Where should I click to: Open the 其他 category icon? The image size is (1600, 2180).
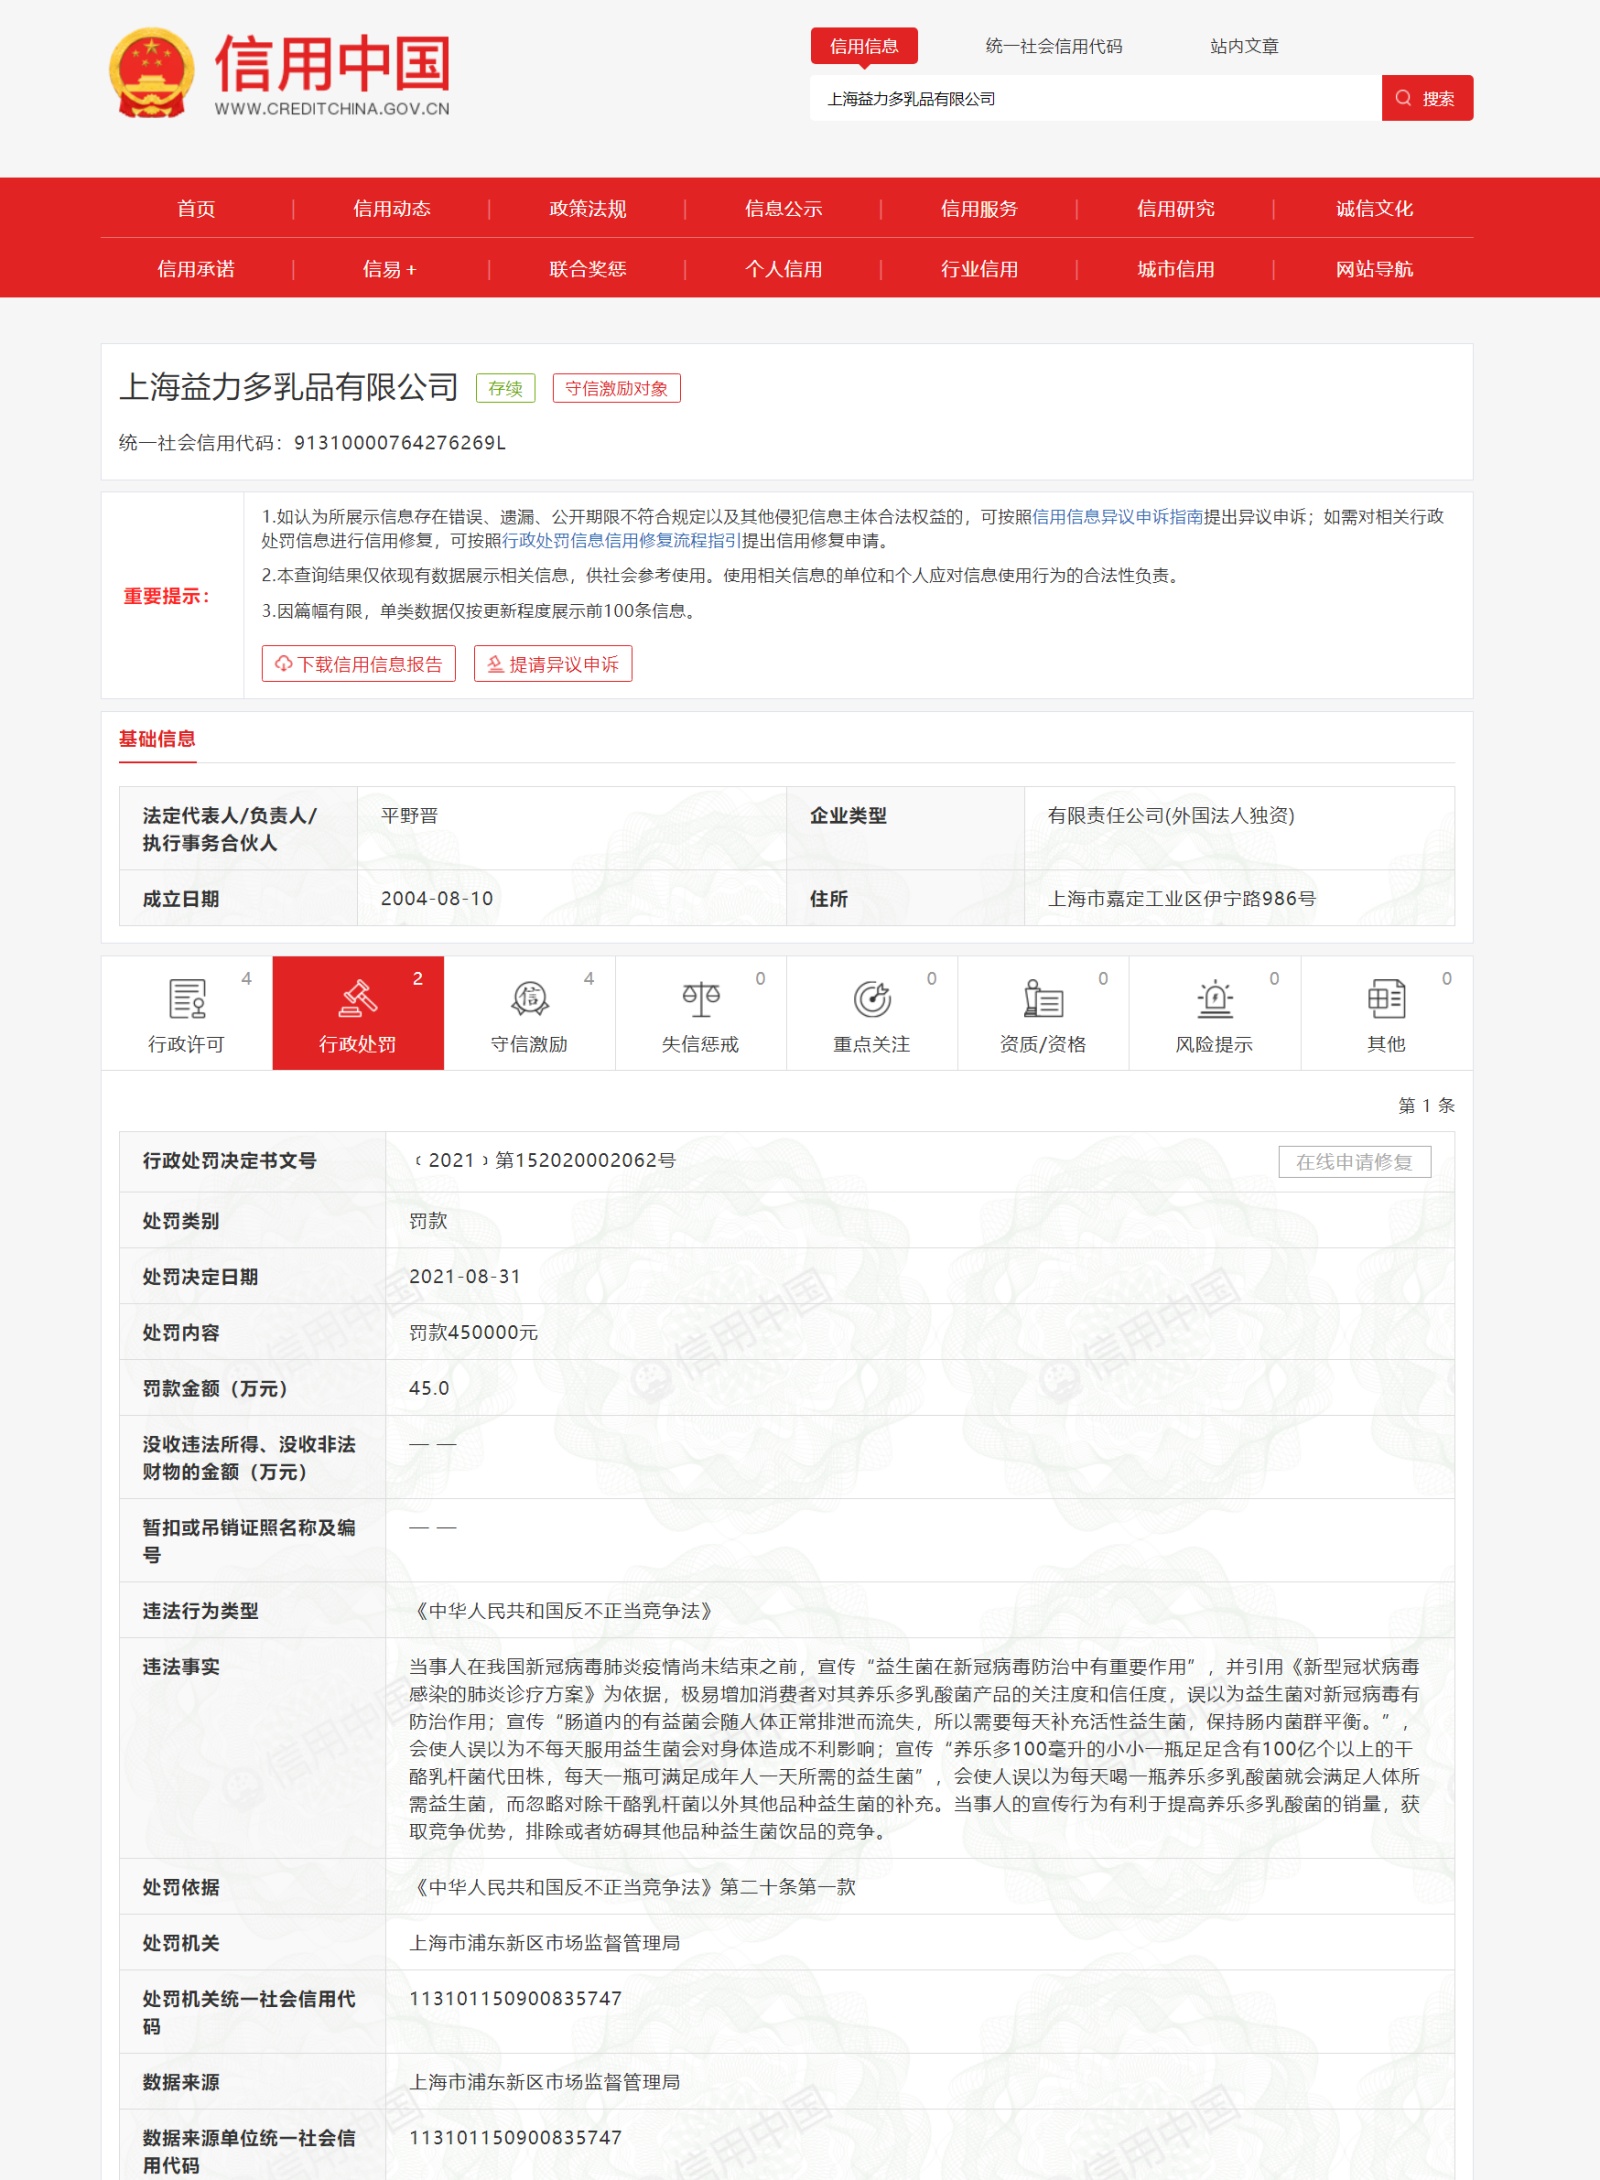click(1386, 998)
